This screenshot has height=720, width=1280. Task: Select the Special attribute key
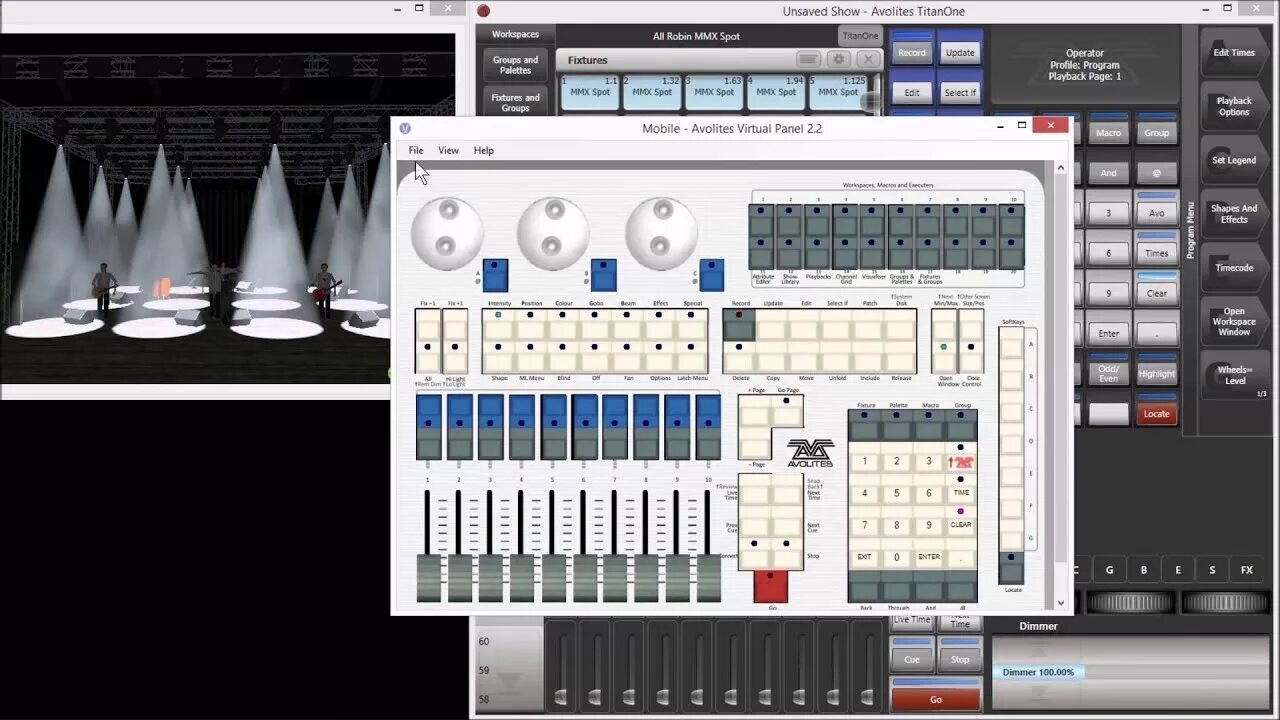[691, 324]
